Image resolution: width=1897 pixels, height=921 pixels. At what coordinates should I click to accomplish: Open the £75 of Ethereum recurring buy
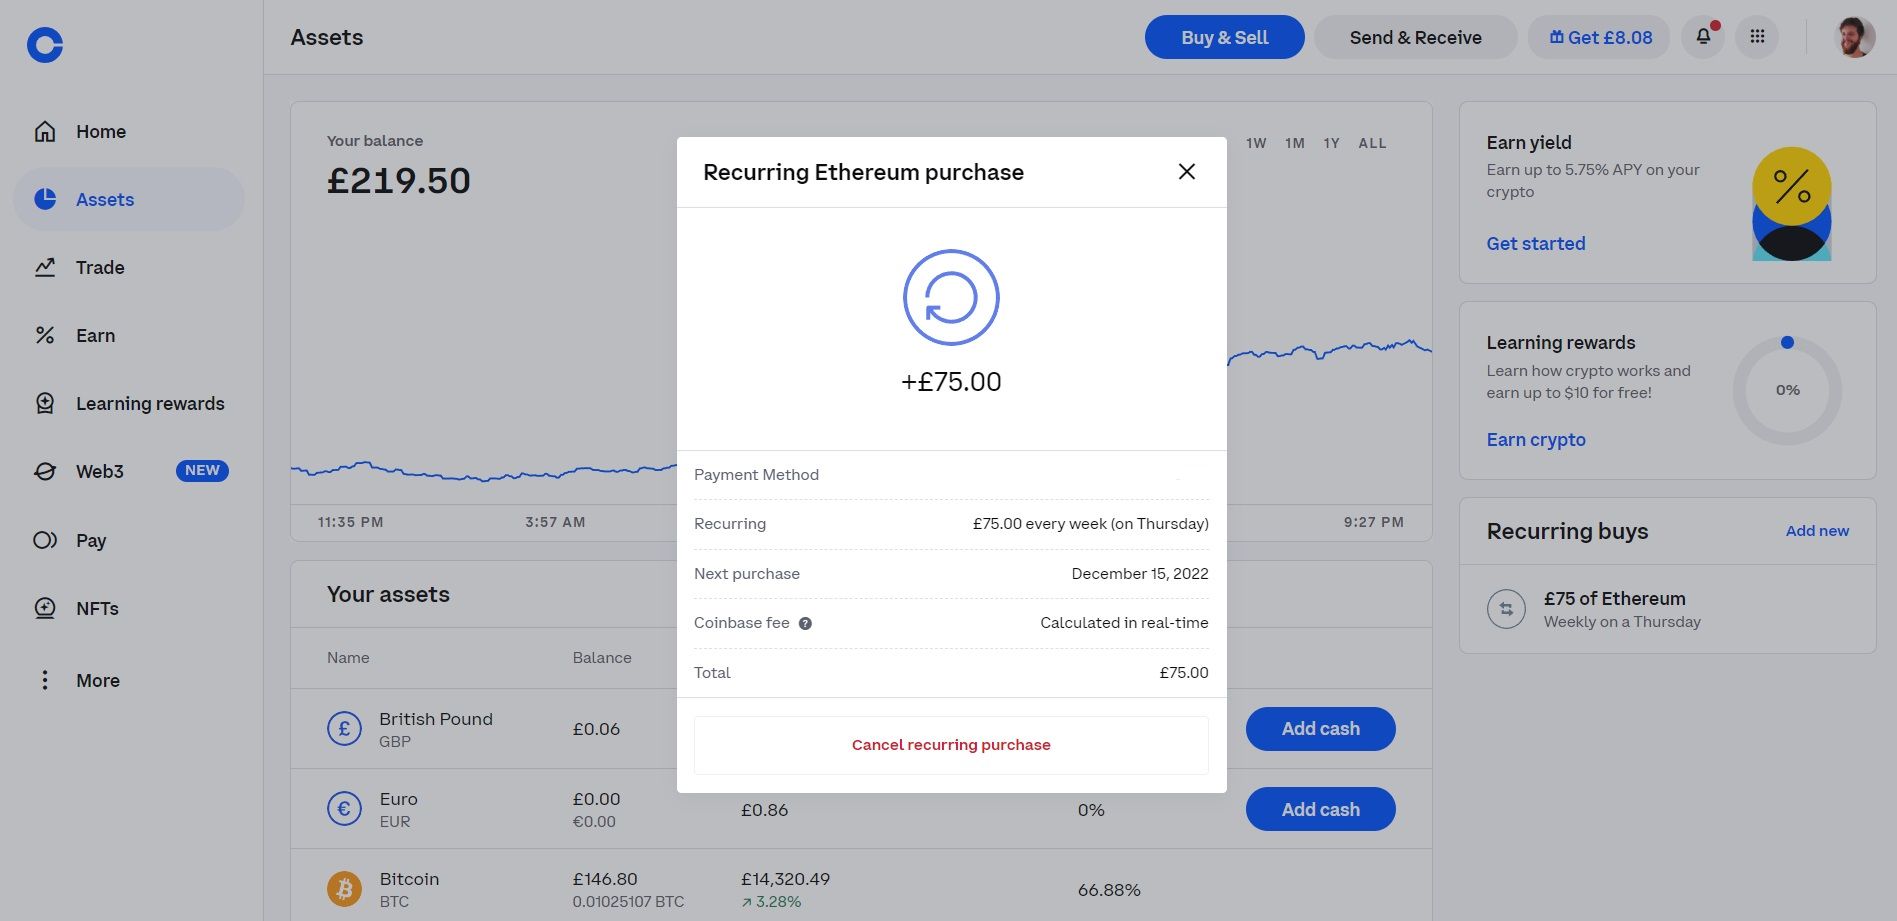coord(1667,609)
